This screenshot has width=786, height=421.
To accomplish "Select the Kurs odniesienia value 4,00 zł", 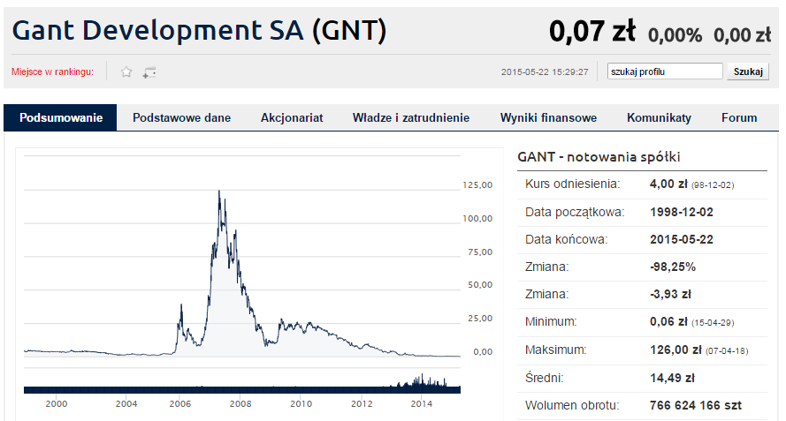I will [x=668, y=184].
